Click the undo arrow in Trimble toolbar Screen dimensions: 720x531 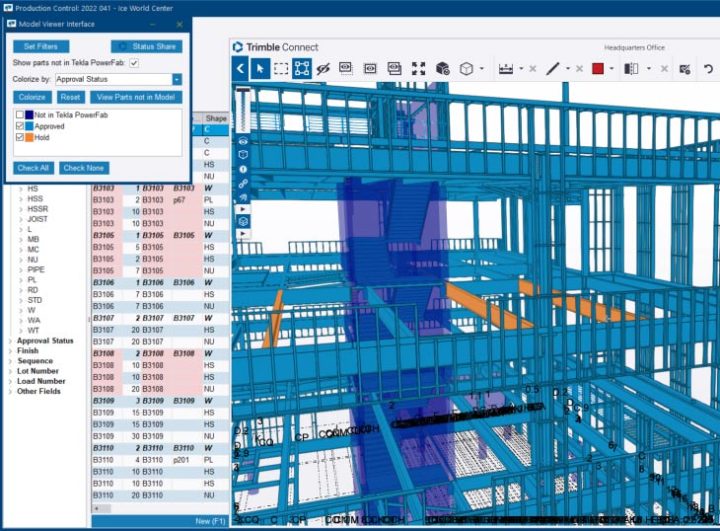click(x=708, y=69)
